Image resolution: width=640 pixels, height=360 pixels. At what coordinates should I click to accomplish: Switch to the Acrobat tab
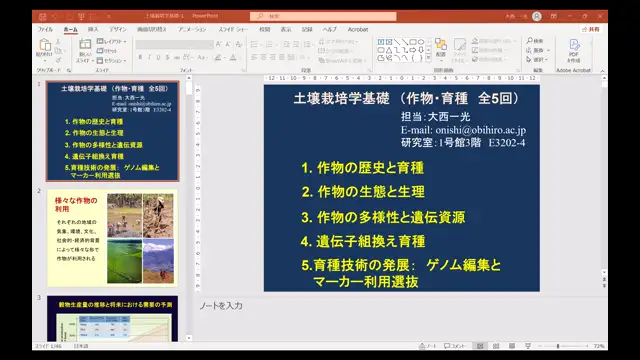click(x=358, y=29)
